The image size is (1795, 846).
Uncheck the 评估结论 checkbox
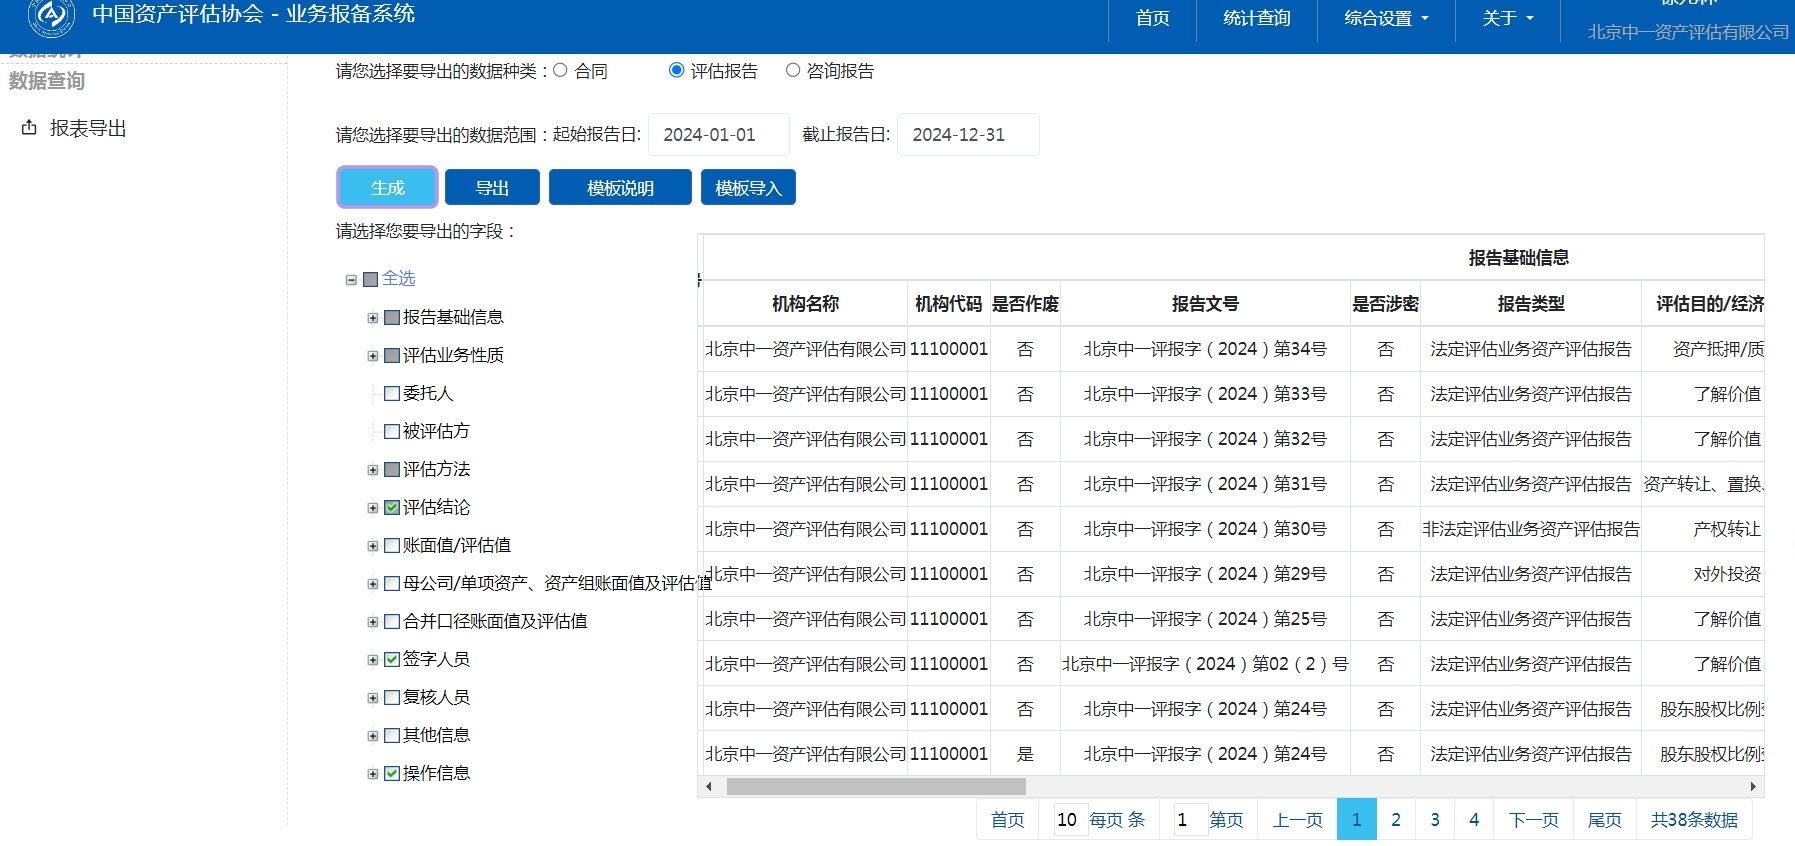click(x=392, y=508)
